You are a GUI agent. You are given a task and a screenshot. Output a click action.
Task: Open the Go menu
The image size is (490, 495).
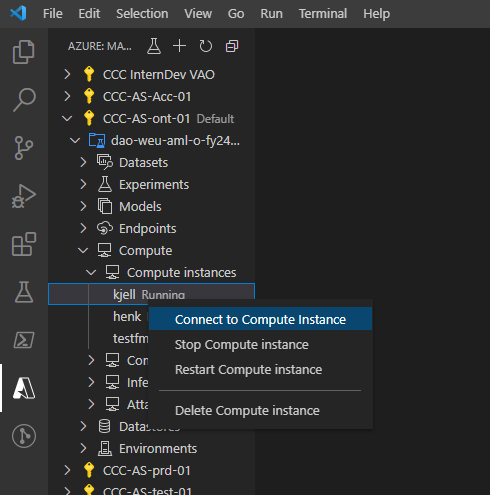[x=236, y=14]
